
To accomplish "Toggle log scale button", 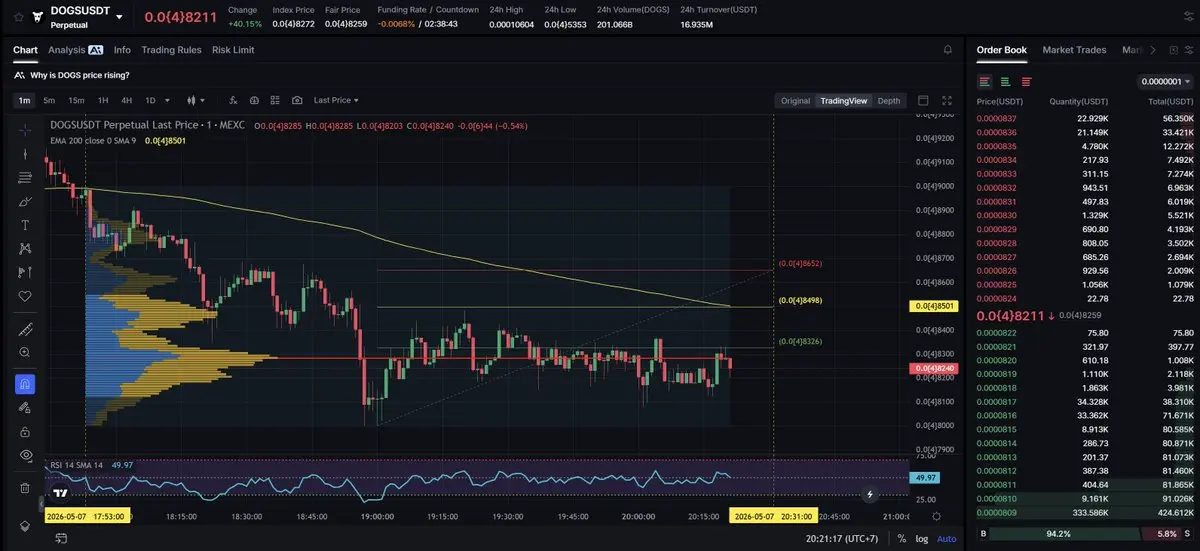I will pyautogui.click(x=921, y=538).
